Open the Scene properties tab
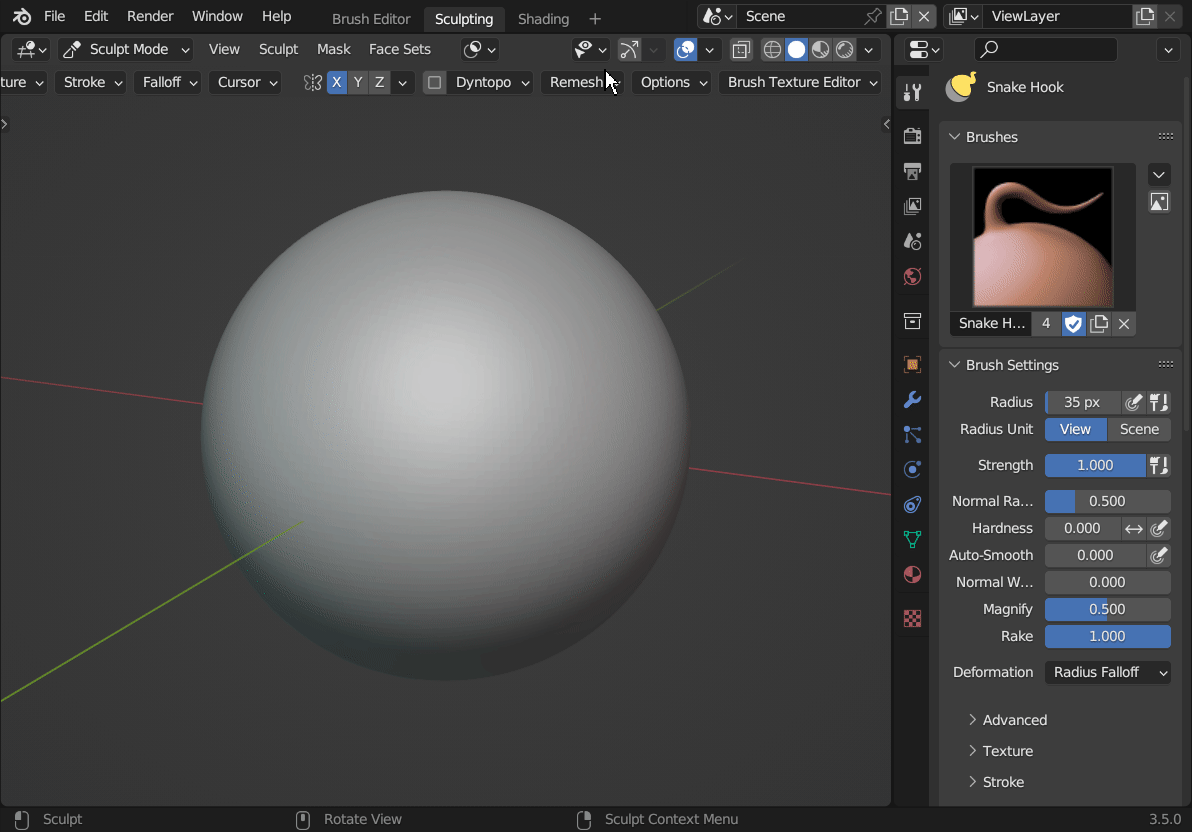The height and width of the screenshot is (832, 1192). [x=912, y=241]
